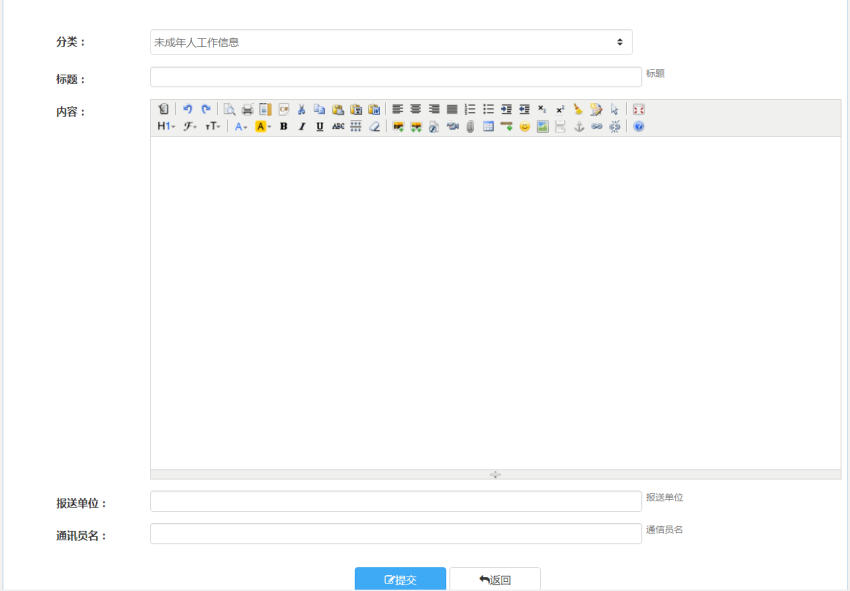
Task: Toggle HTML source code view
Action: (x=163, y=109)
